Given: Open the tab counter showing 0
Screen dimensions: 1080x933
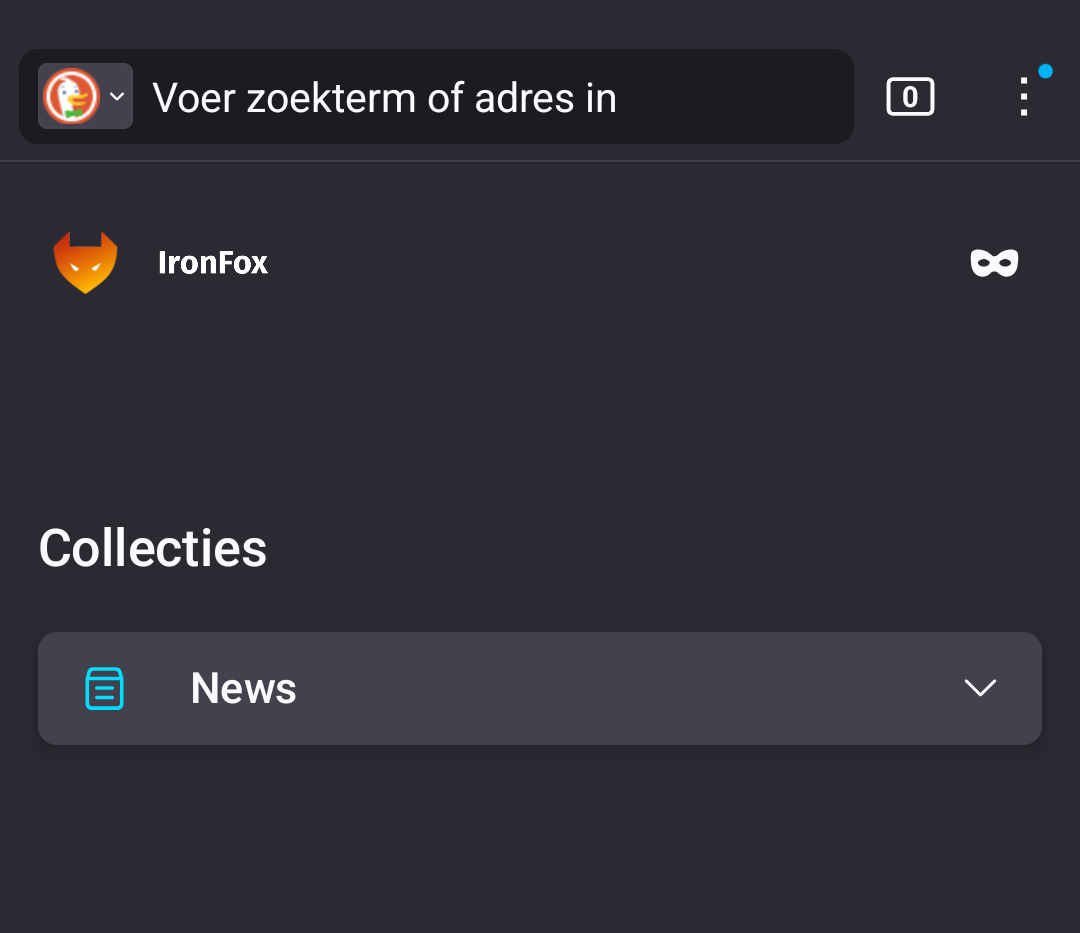Looking at the screenshot, I should coord(910,97).
